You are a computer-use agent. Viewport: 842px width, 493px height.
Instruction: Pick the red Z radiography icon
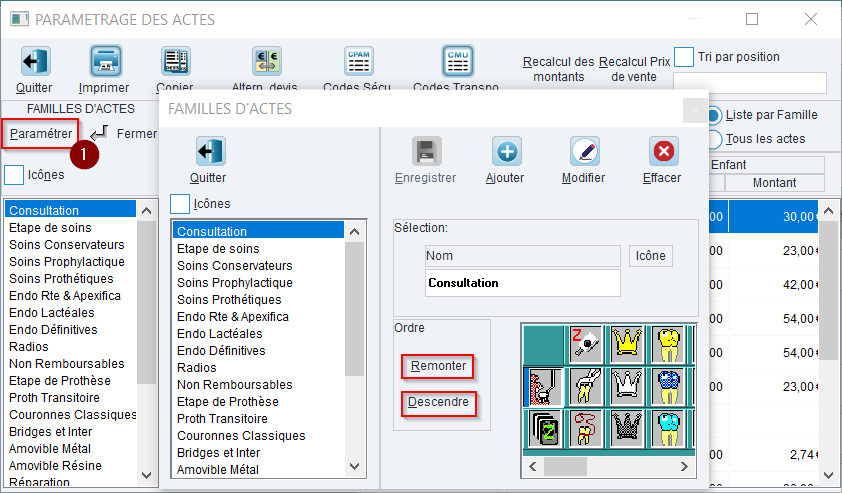[x=586, y=344]
